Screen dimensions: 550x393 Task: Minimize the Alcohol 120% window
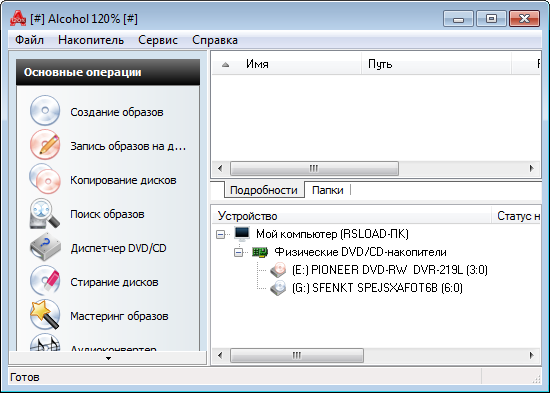[458, 18]
